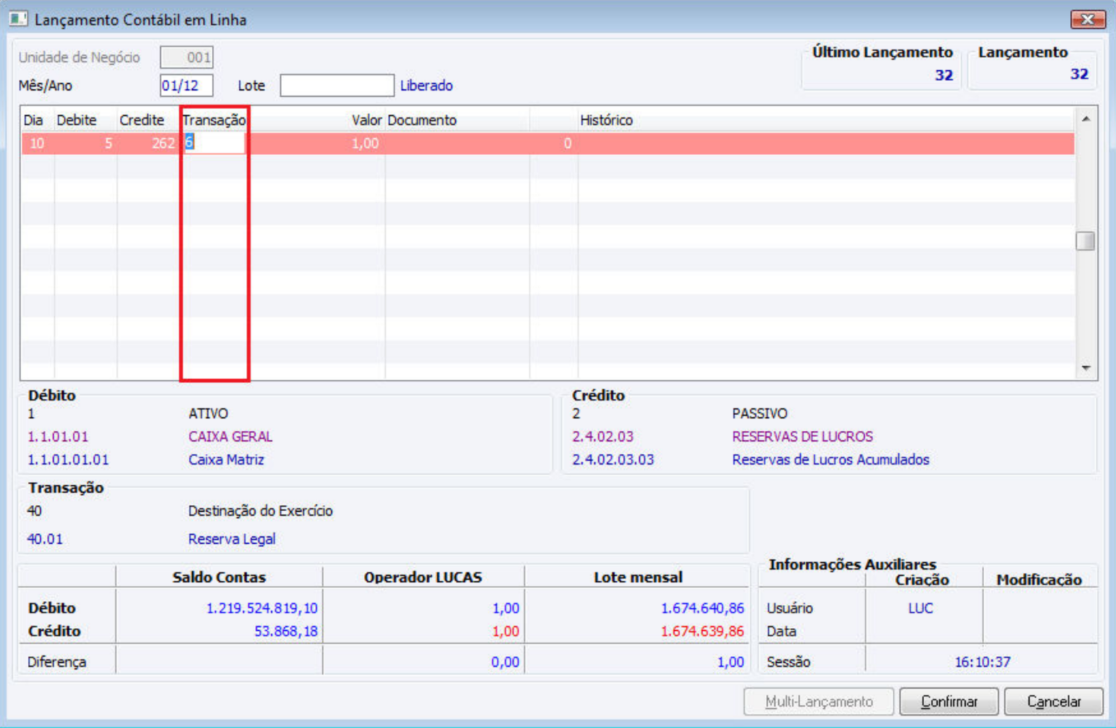Select the Valor column header
Viewport: 1116px width, 728px height.
[x=367, y=120]
